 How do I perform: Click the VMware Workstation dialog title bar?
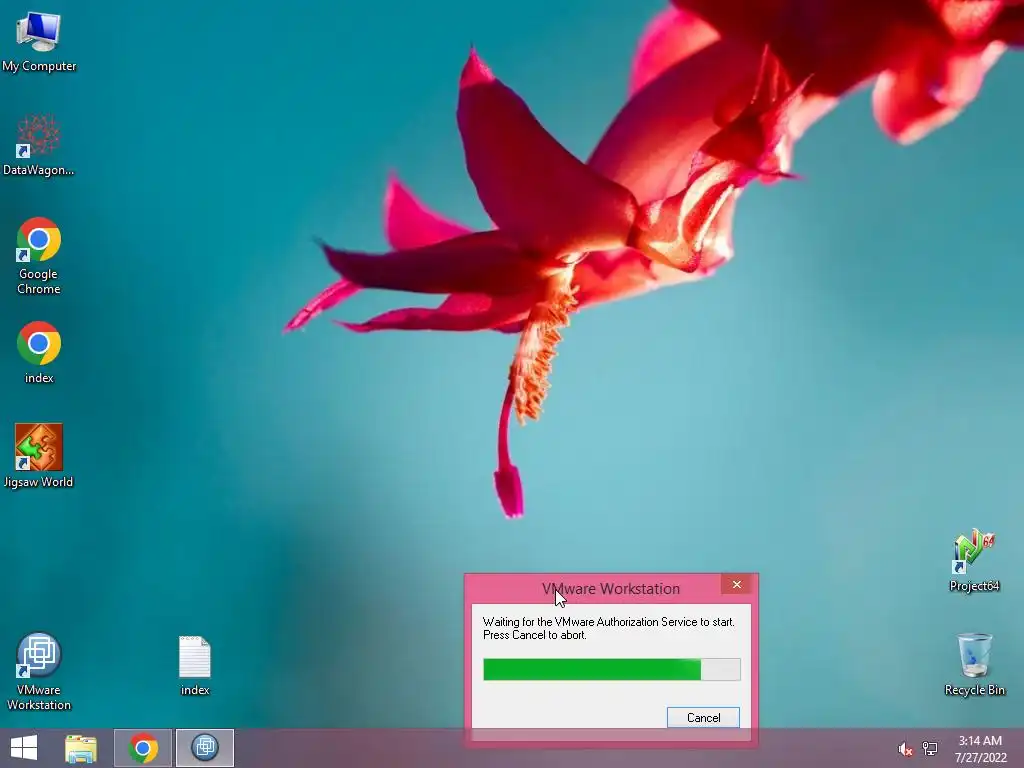pyautogui.click(x=611, y=588)
